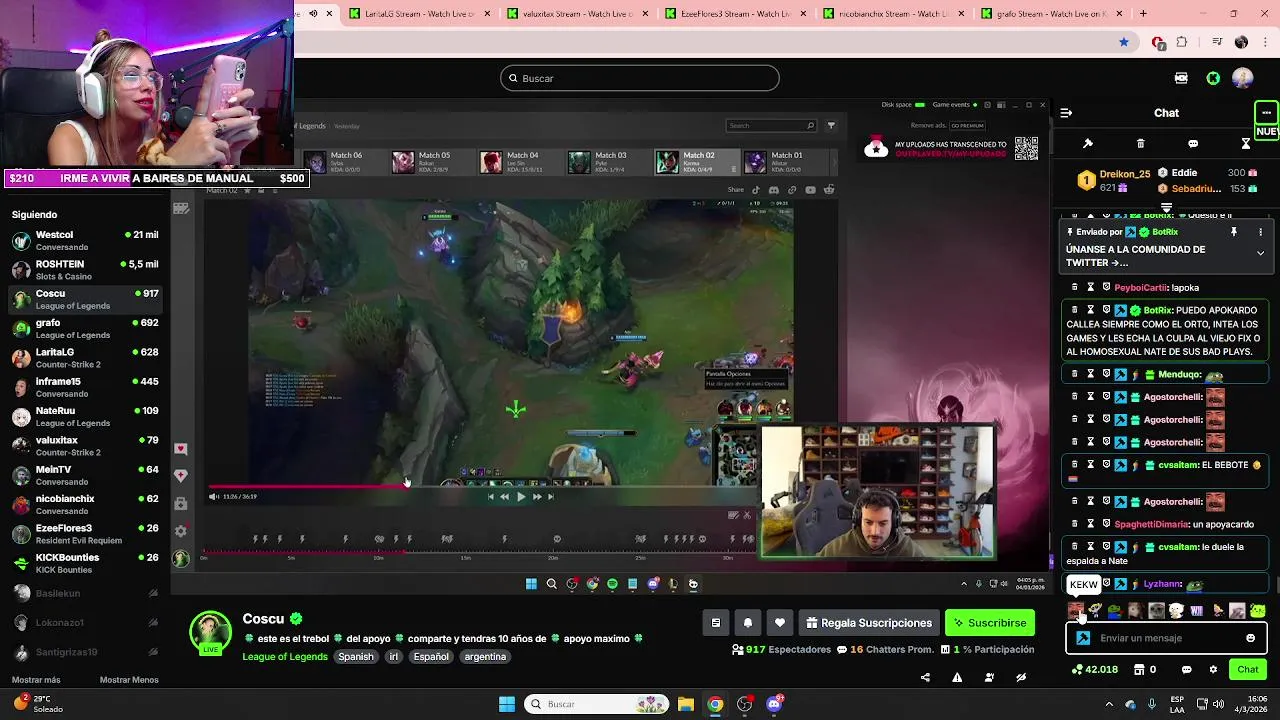Click Mostrar Menos in sidebar
This screenshot has height=720, width=1280.
pyautogui.click(x=129, y=680)
